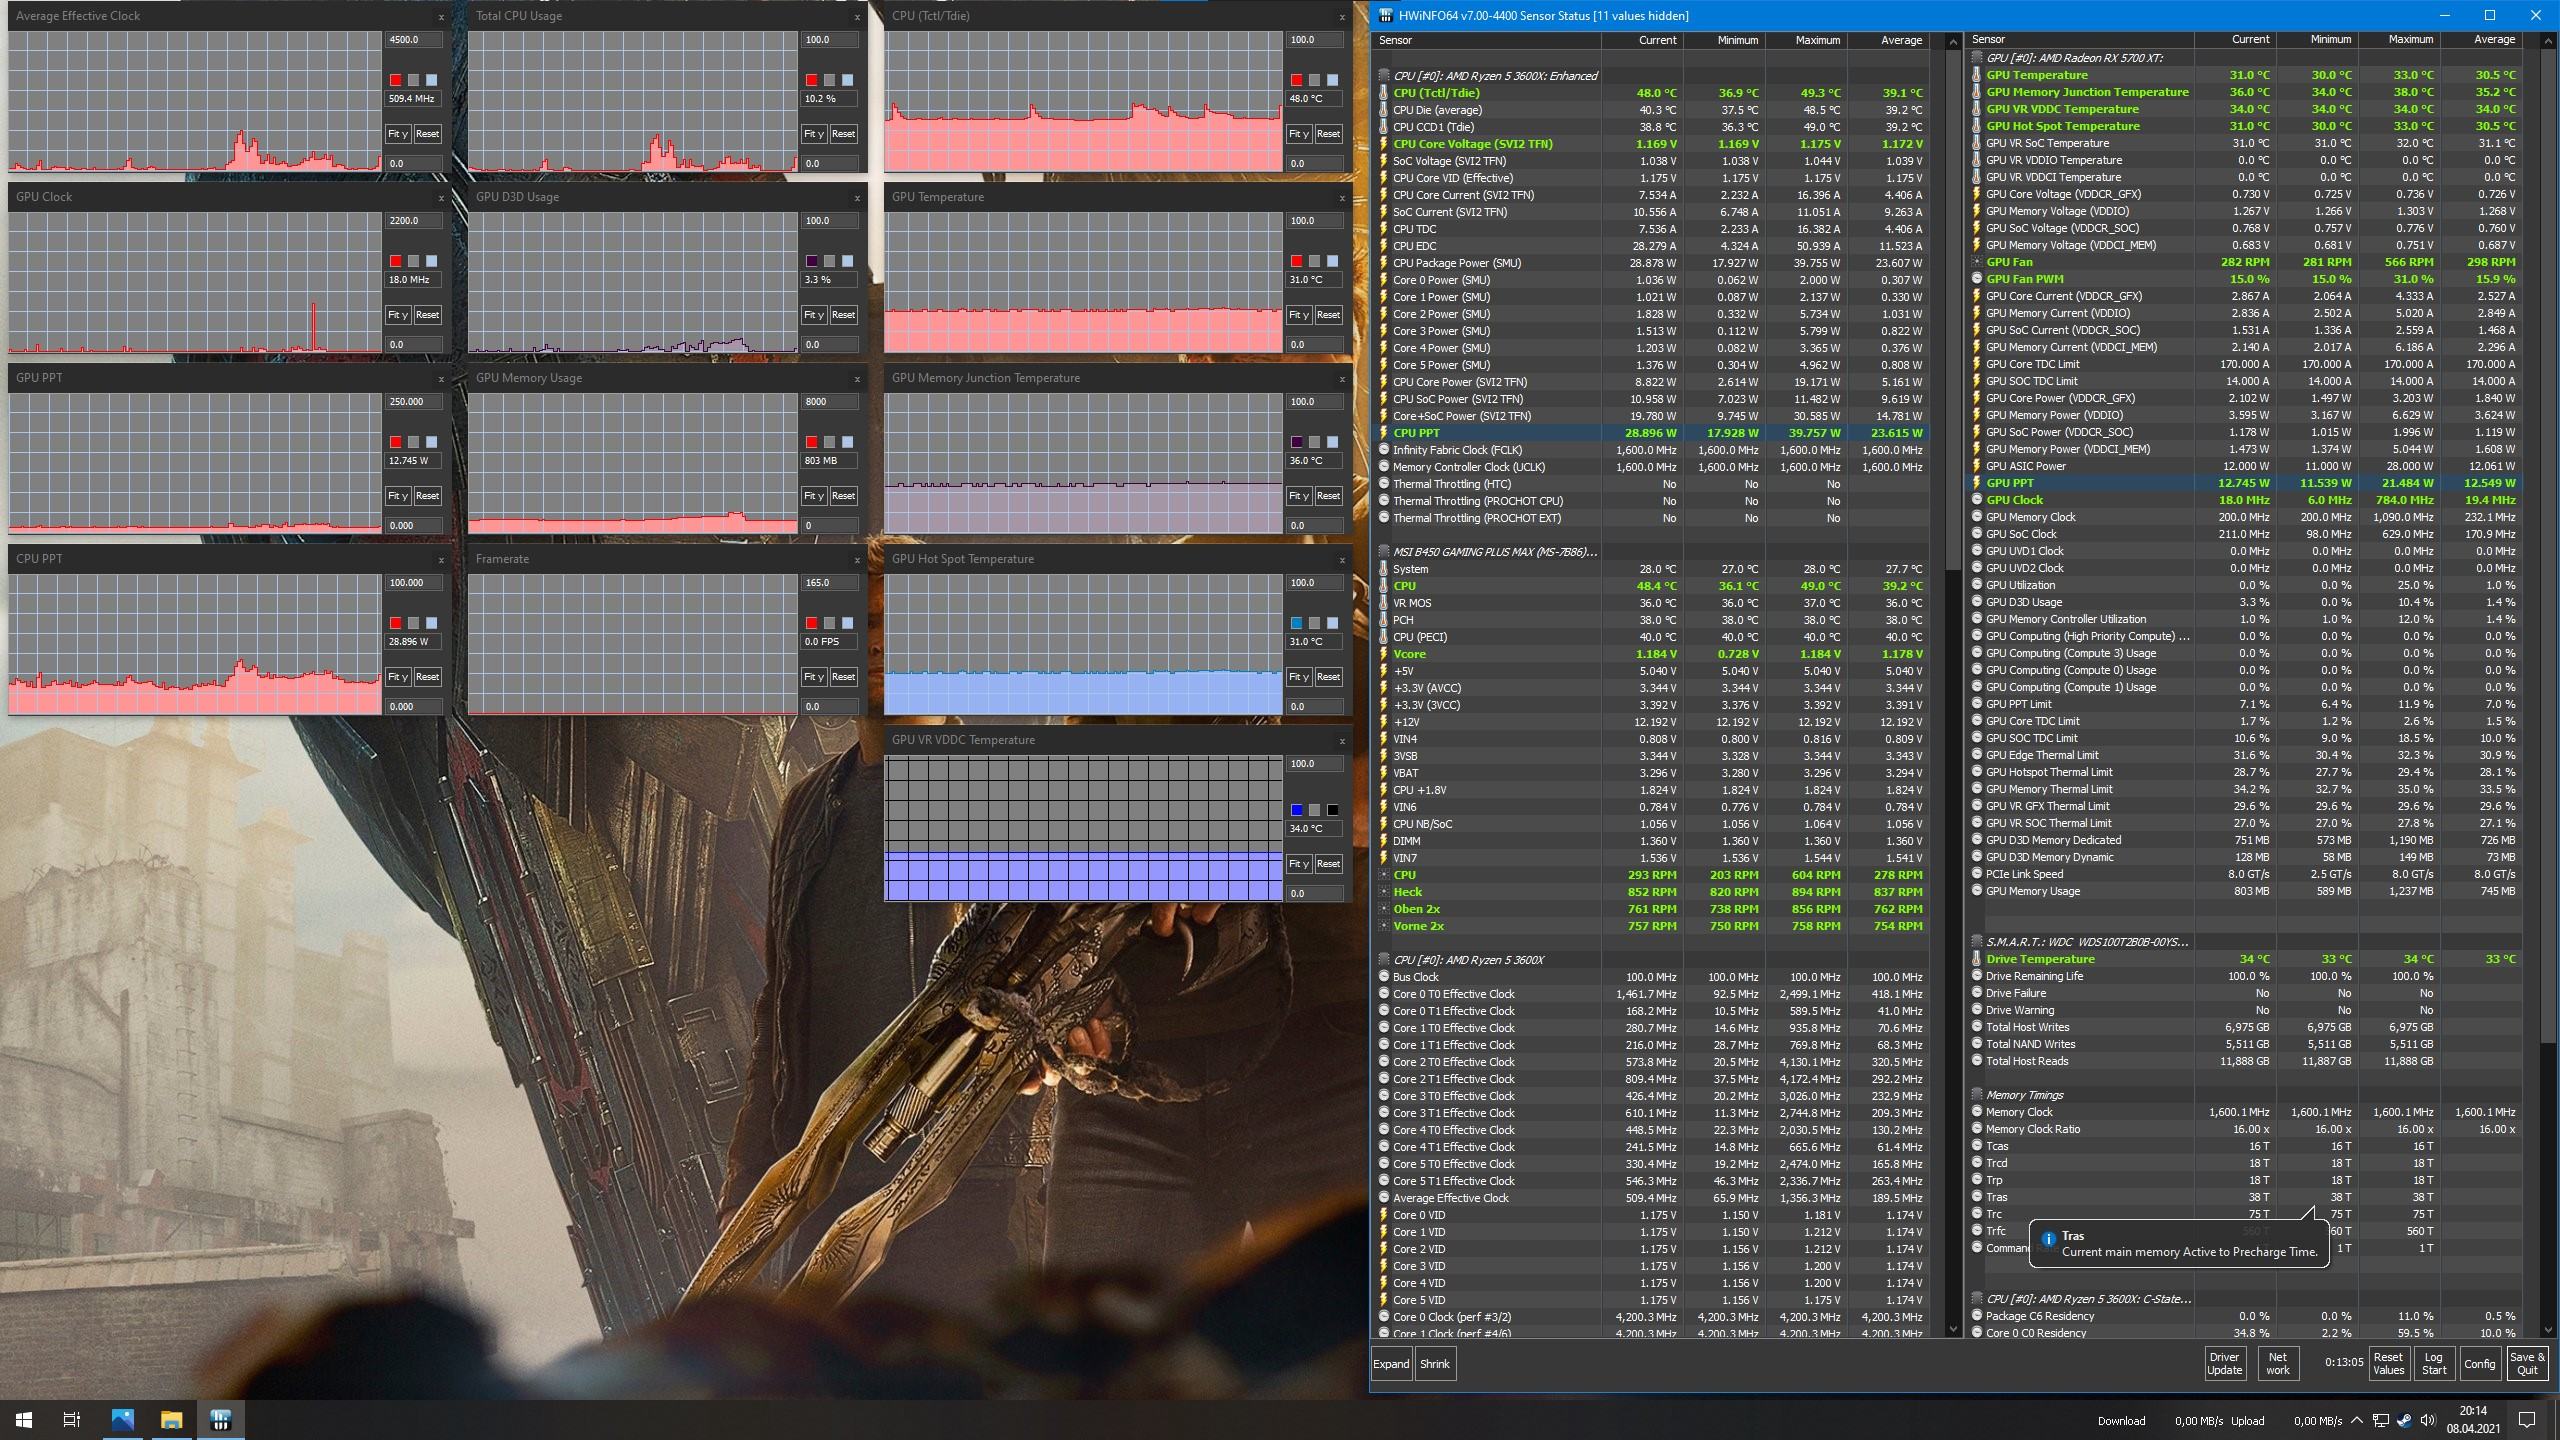Open Task View from the taskbar
The image size is (2560, 1440).
tap(72, 1420)
